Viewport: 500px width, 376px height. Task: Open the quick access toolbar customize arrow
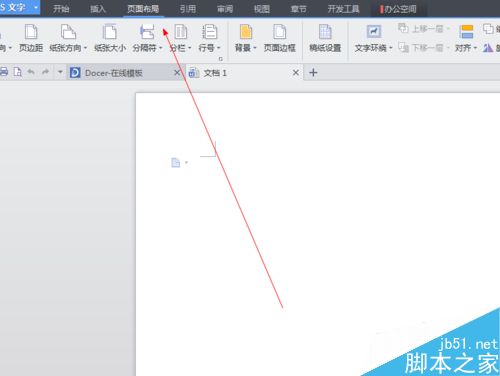[x=60, y=72]
